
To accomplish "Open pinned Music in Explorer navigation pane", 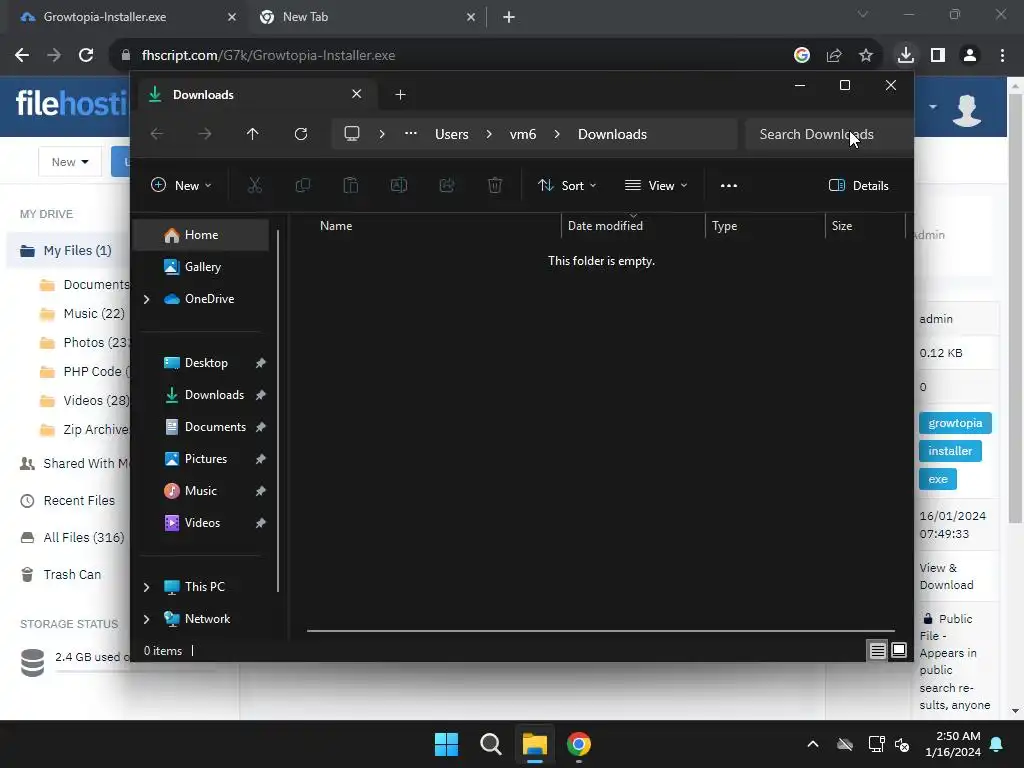I will [x=200, y=491].
